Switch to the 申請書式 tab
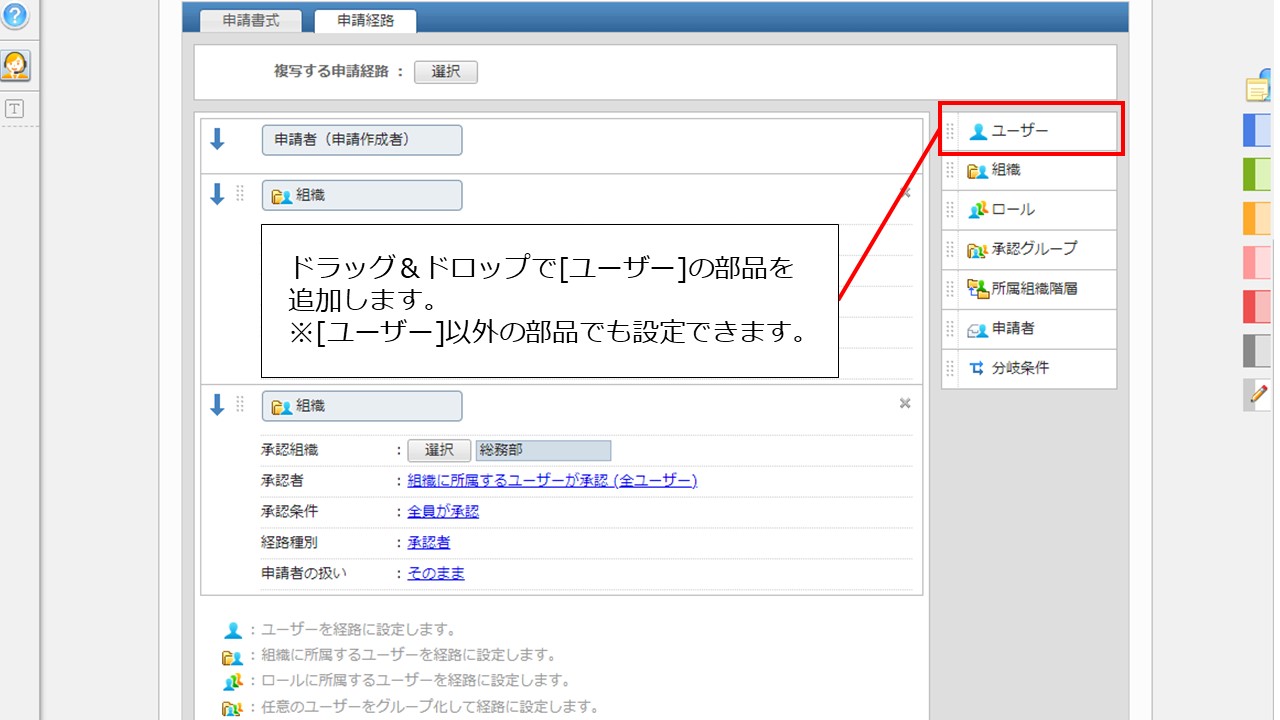The height and width of the screenshot is (720, 1280). [251, 20]
